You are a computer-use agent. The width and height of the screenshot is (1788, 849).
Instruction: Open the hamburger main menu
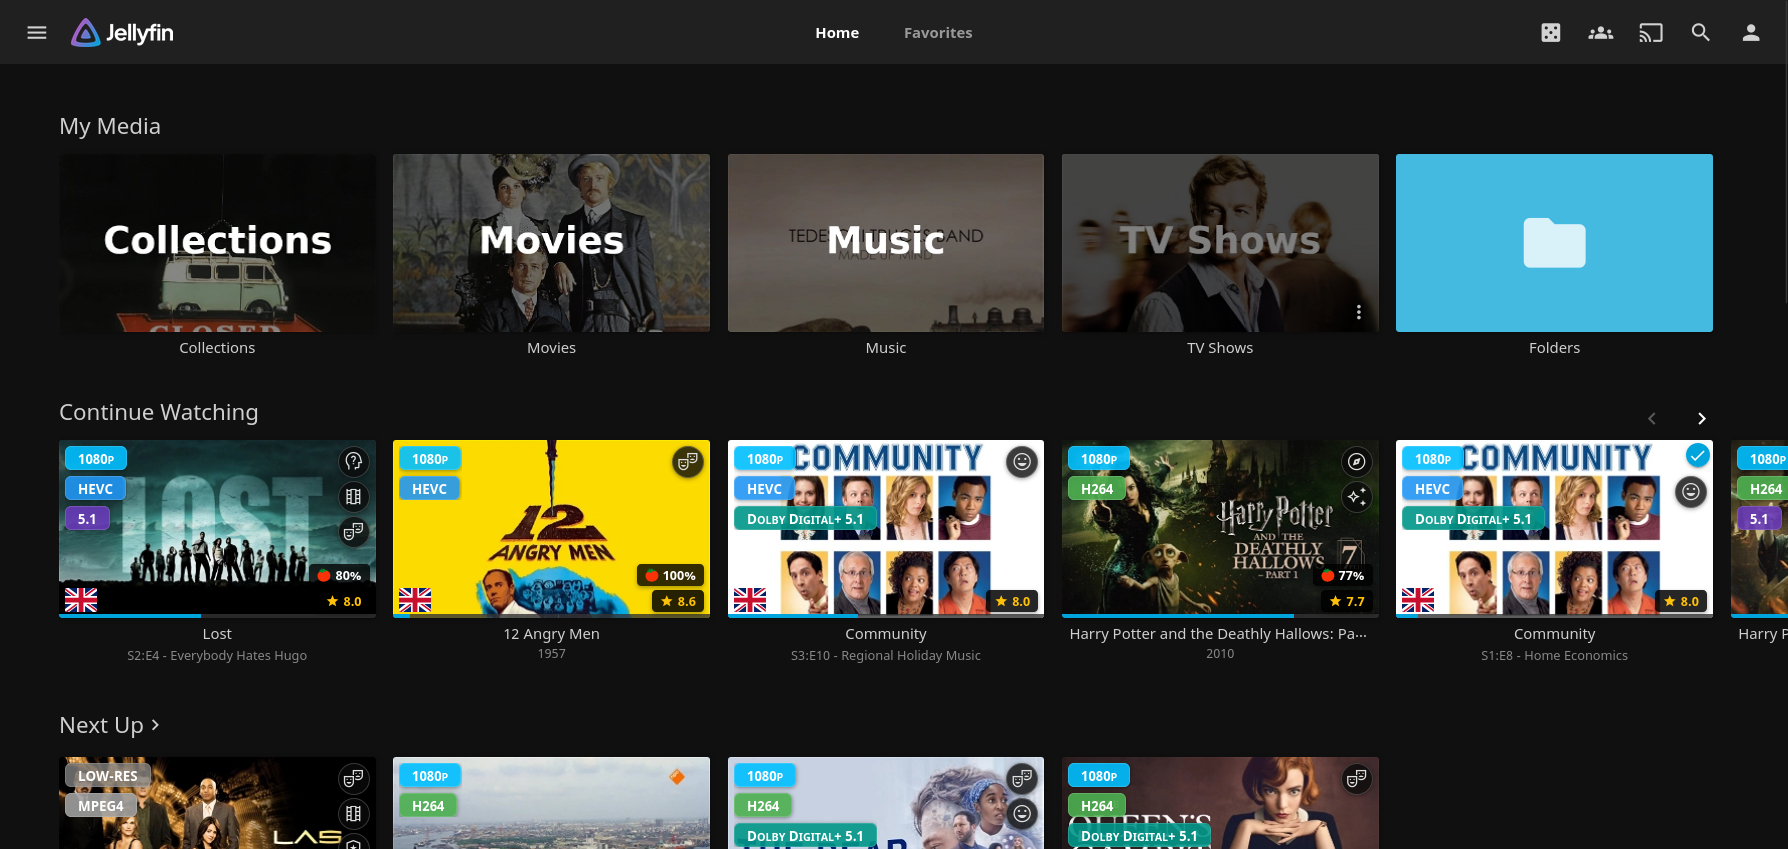(x=37, y=32)
